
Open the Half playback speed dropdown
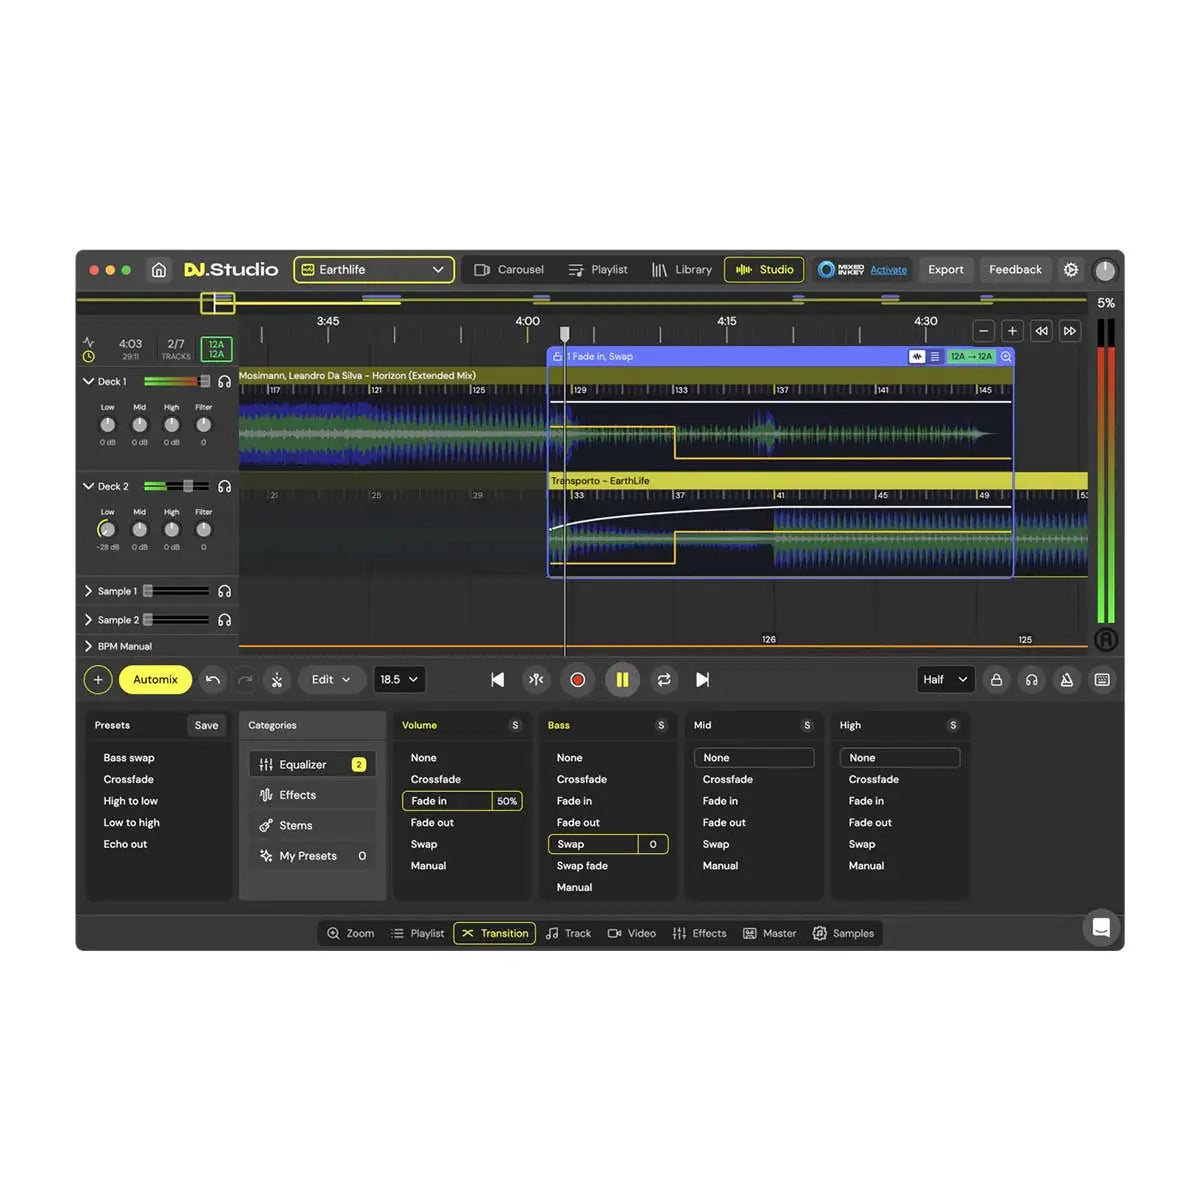pos(944,679)
